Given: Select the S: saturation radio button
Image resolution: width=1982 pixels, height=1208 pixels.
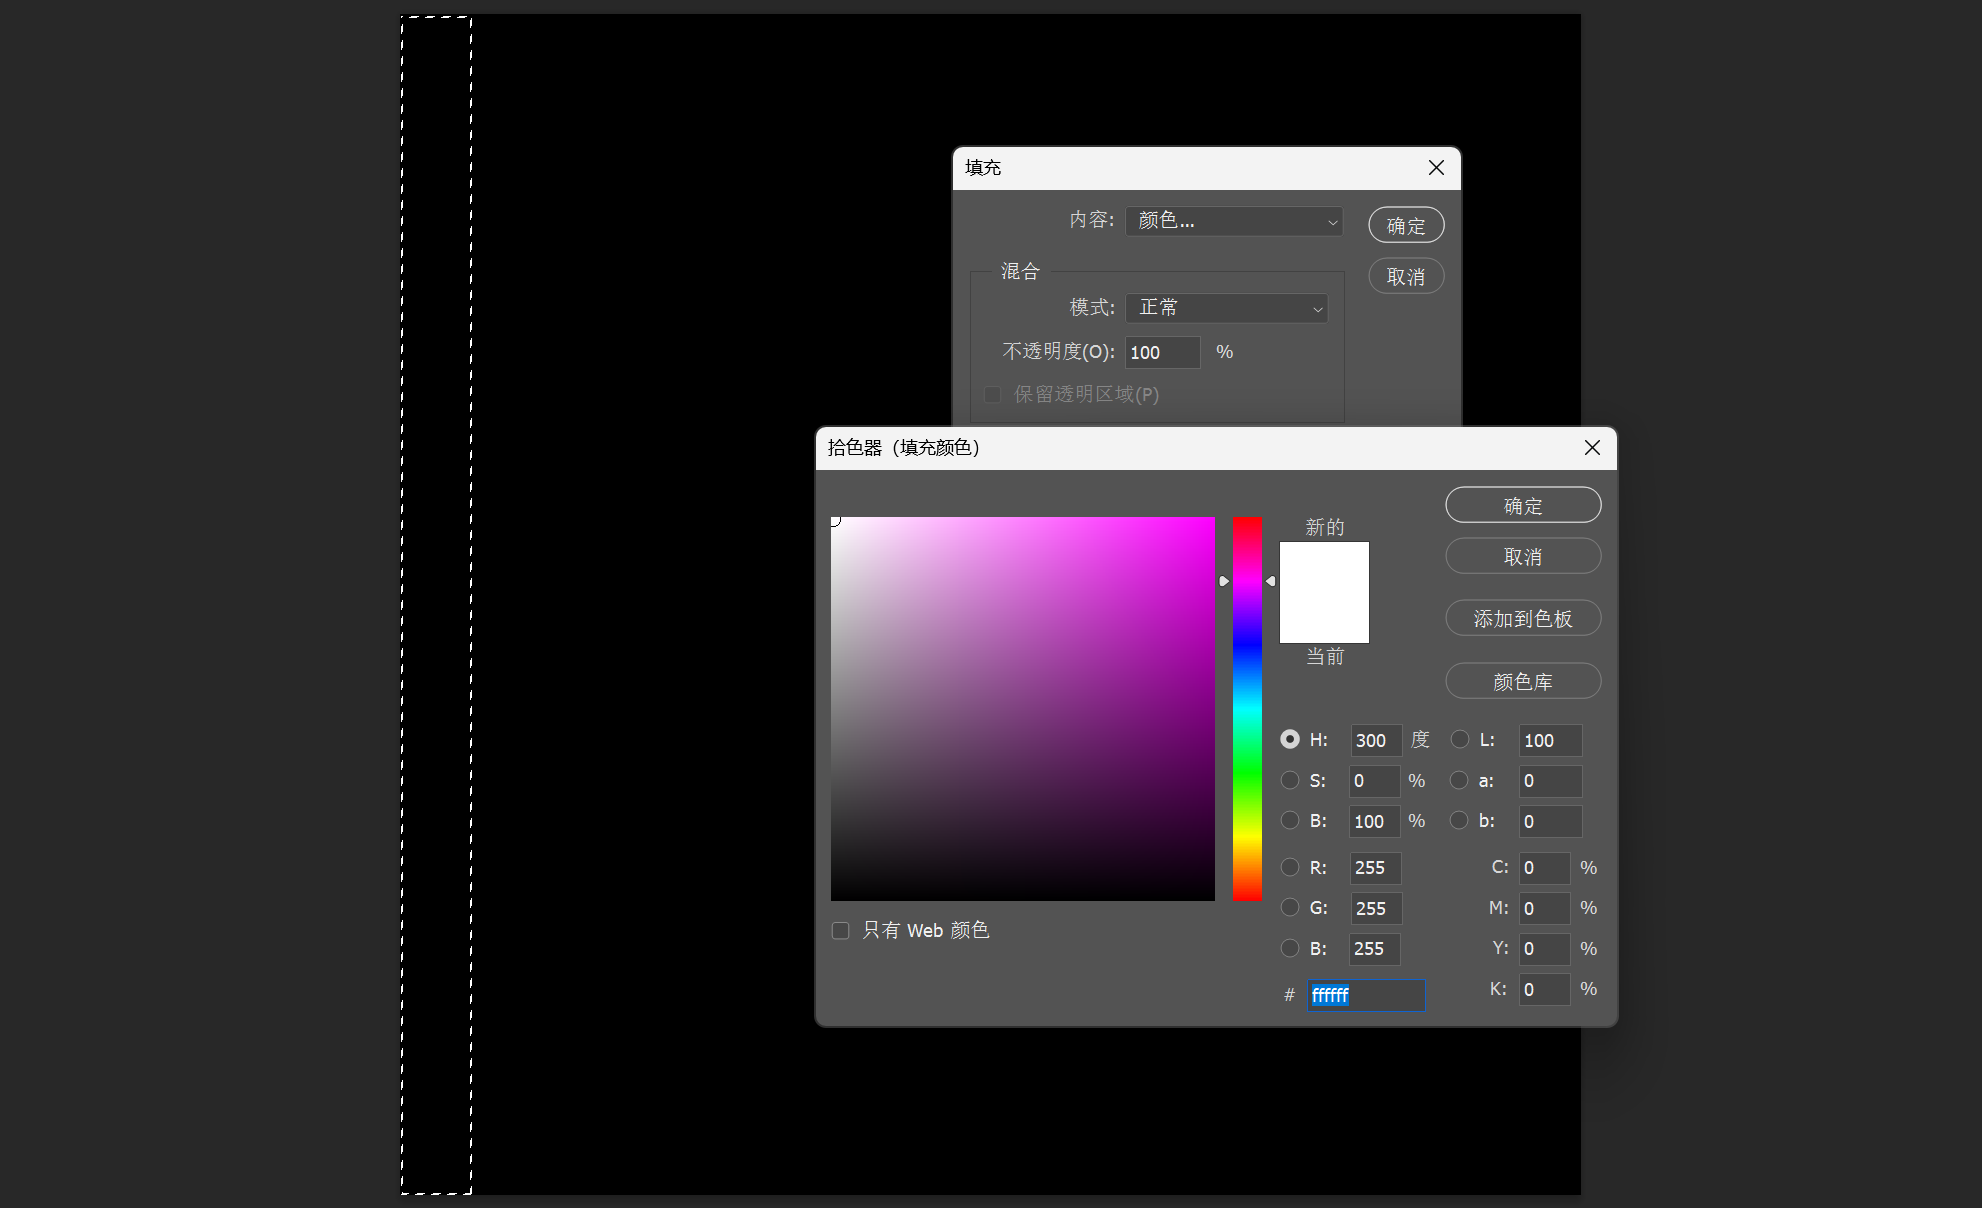Looking at the screenshot, I should tap(1290, 780).
